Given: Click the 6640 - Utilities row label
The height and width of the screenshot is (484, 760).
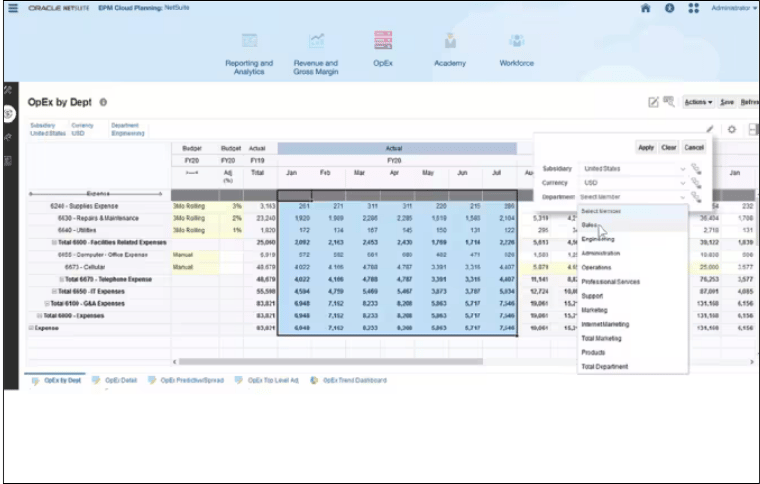Looking at the screenshot, I should pyautogui.click(x=77, y=230).
